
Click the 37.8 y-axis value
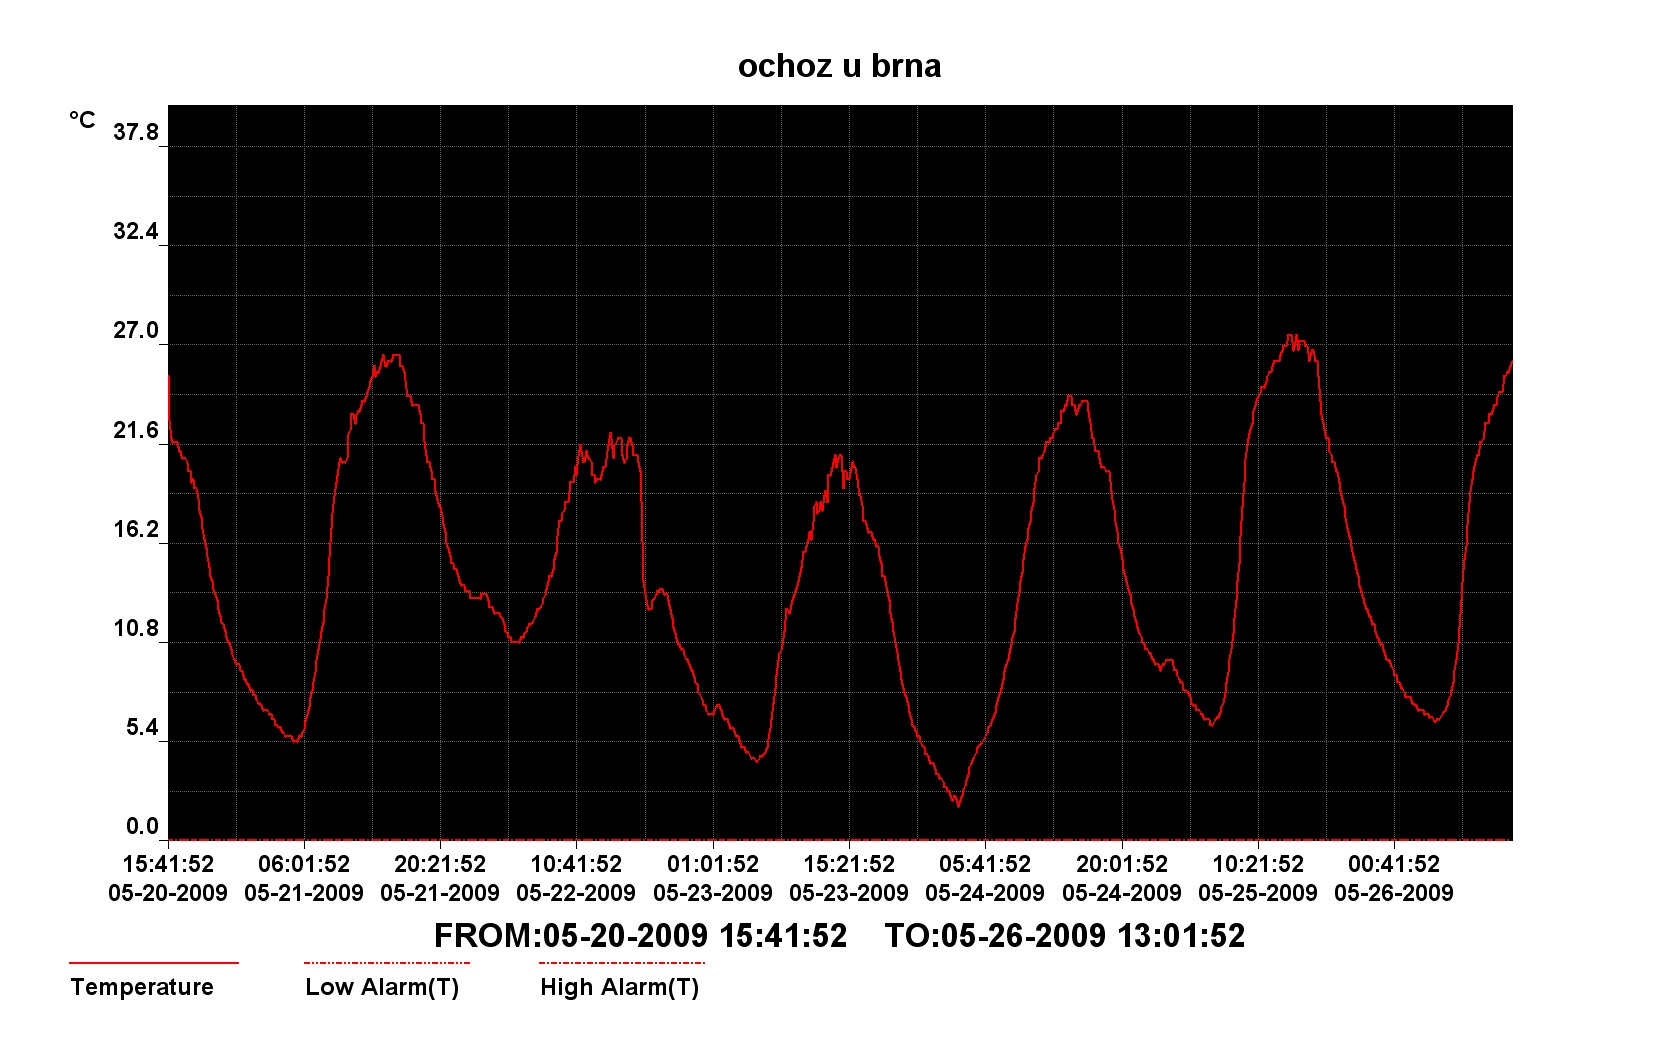(x=136, y=132)
